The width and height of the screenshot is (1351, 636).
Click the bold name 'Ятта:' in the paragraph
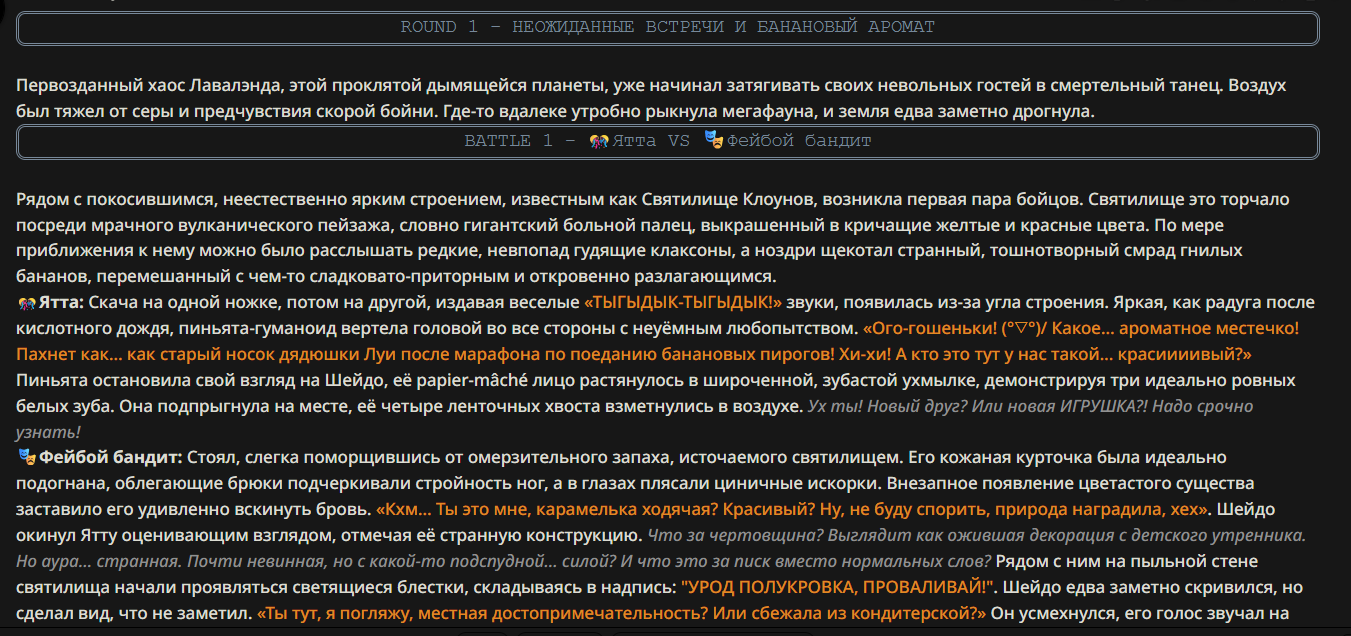[x=62, y=302]
